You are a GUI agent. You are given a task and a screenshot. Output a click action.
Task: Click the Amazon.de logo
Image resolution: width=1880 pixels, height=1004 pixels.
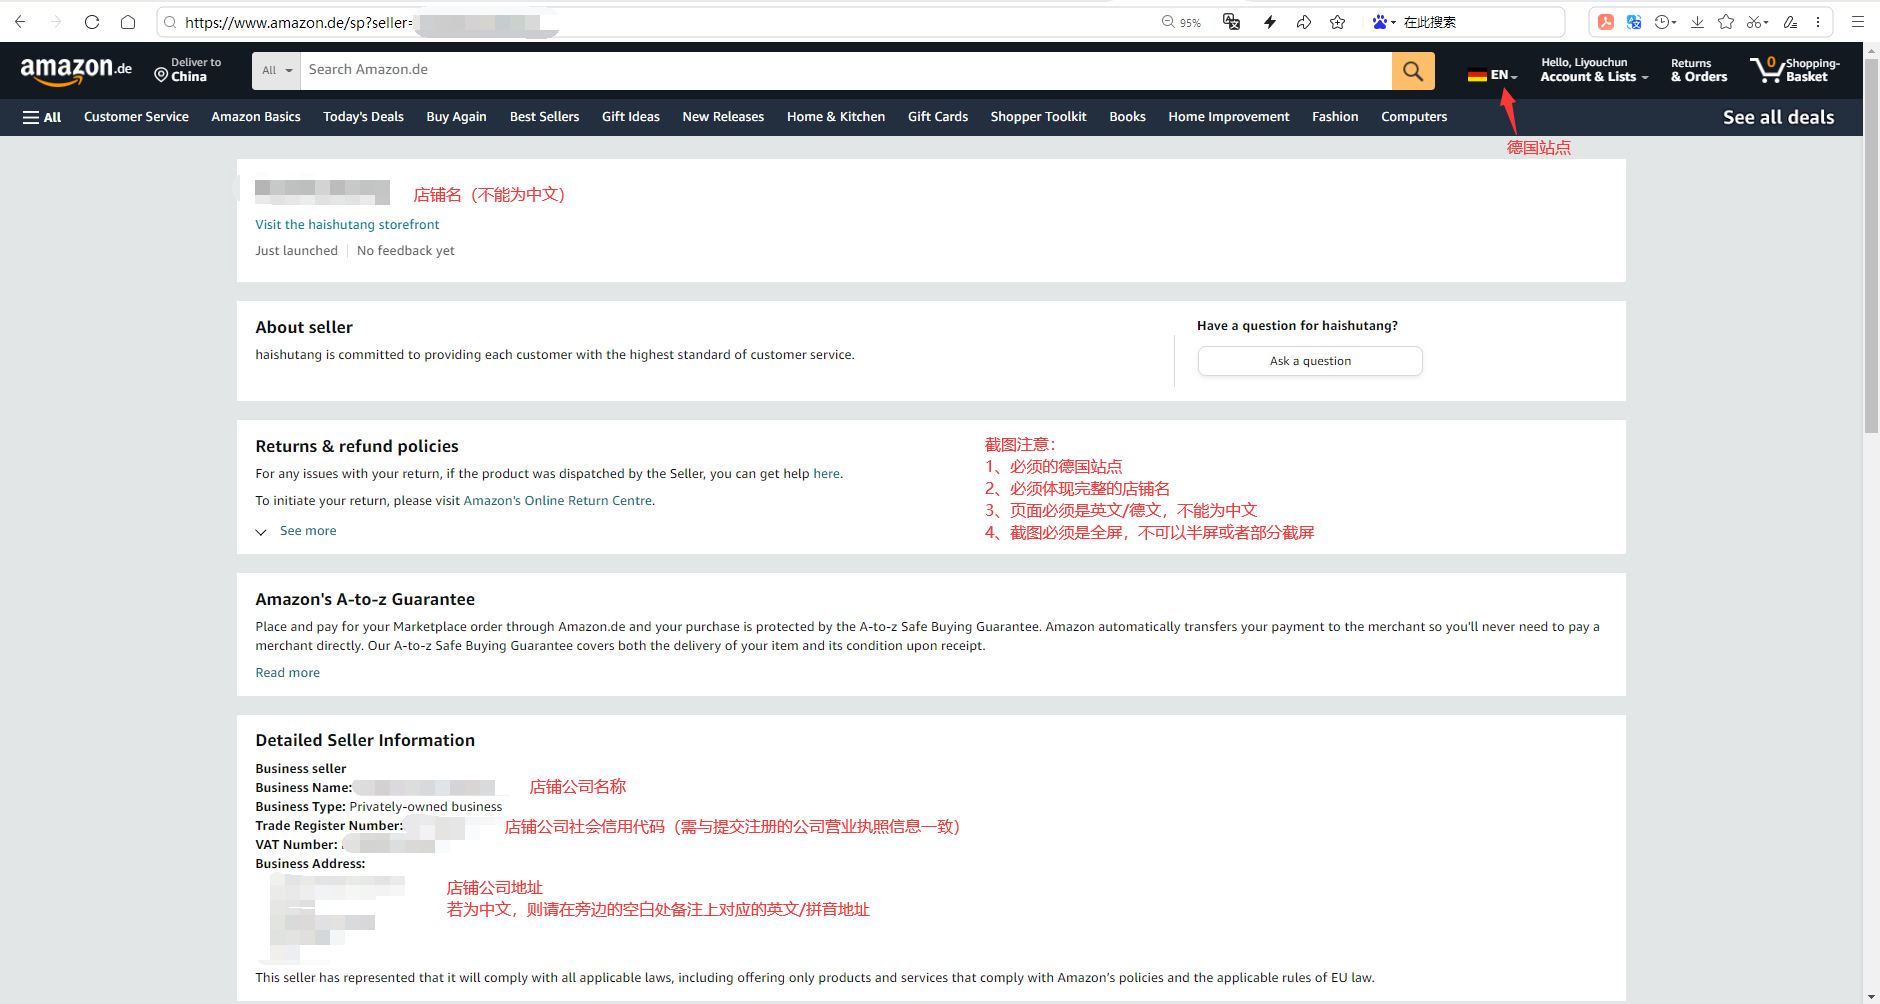pos(76,70)
